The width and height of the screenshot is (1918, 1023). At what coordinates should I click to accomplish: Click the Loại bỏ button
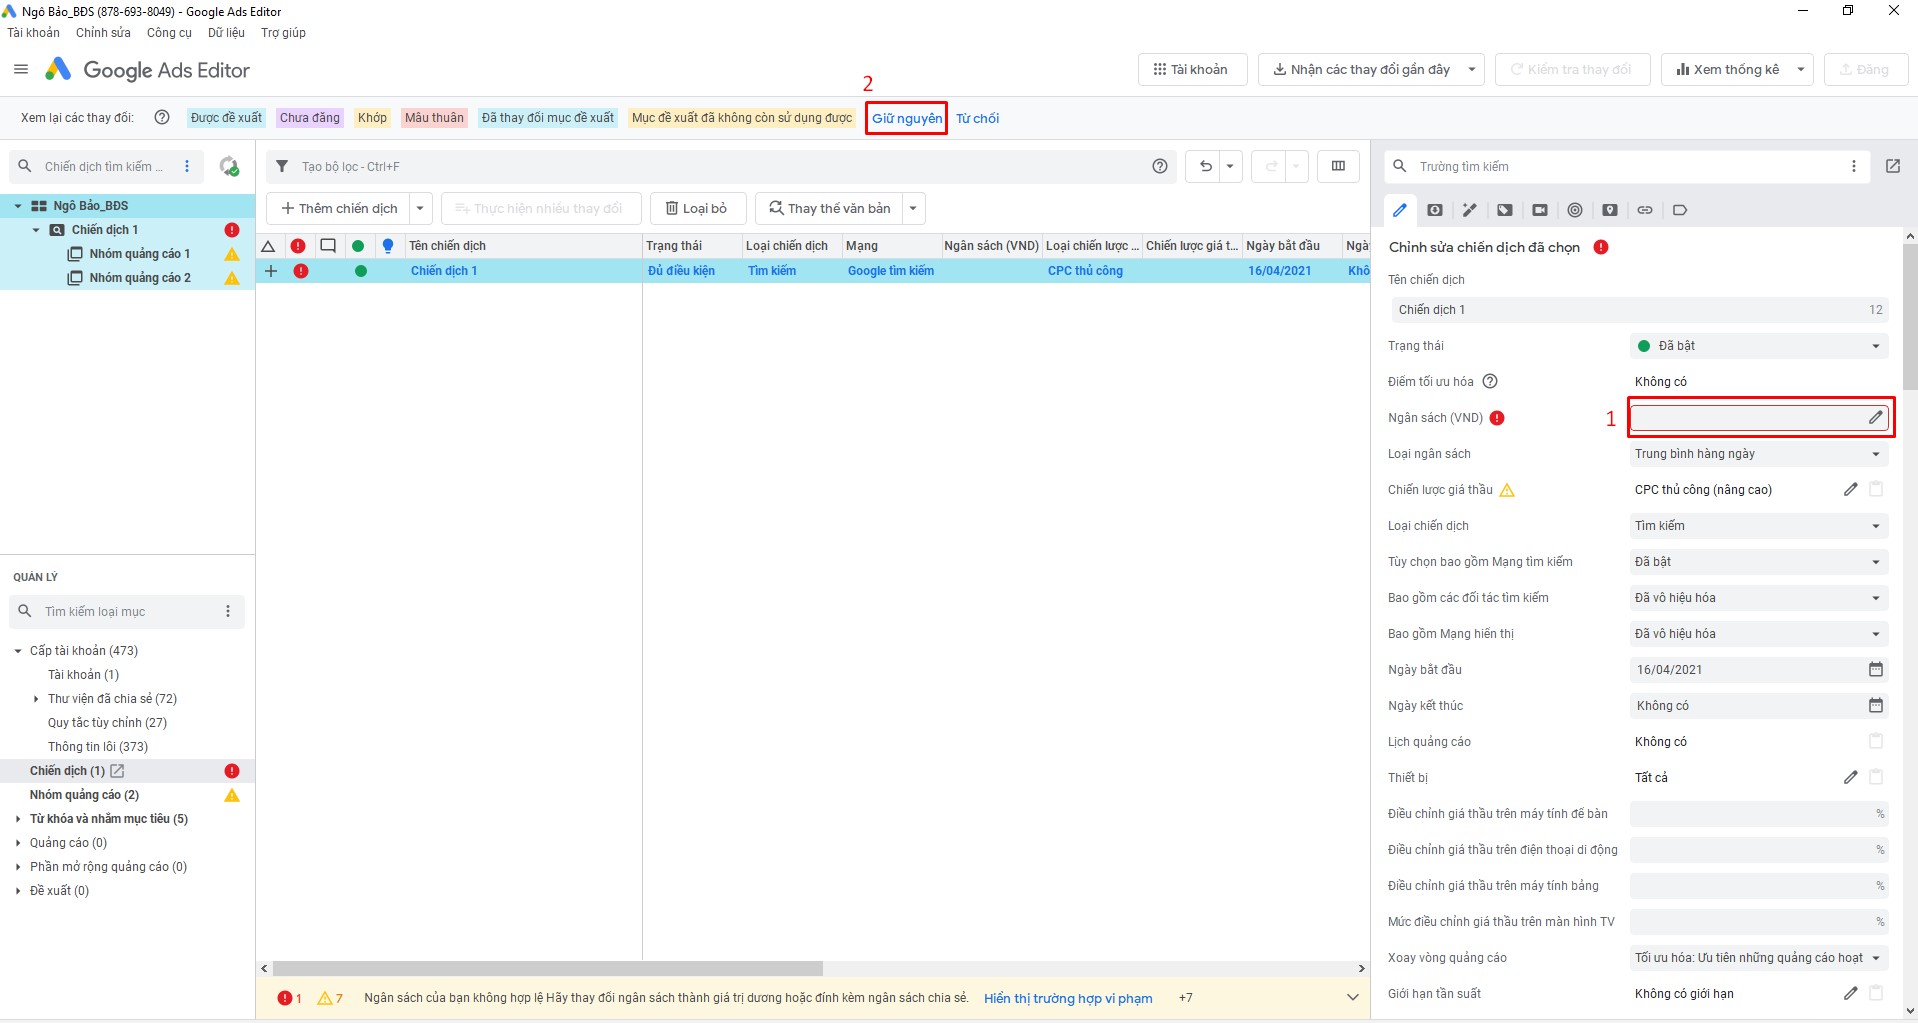click(x=697, y=209)
